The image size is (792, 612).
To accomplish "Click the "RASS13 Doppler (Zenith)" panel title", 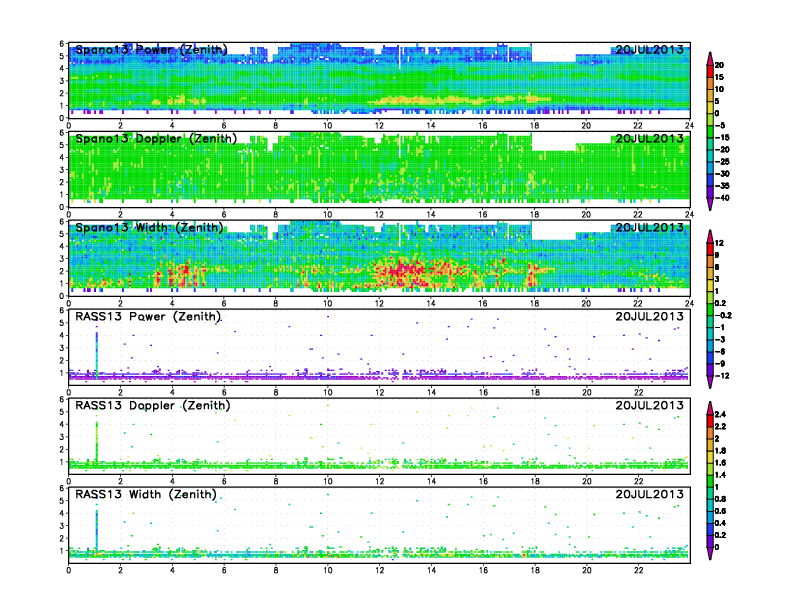I will pos(153,405).
